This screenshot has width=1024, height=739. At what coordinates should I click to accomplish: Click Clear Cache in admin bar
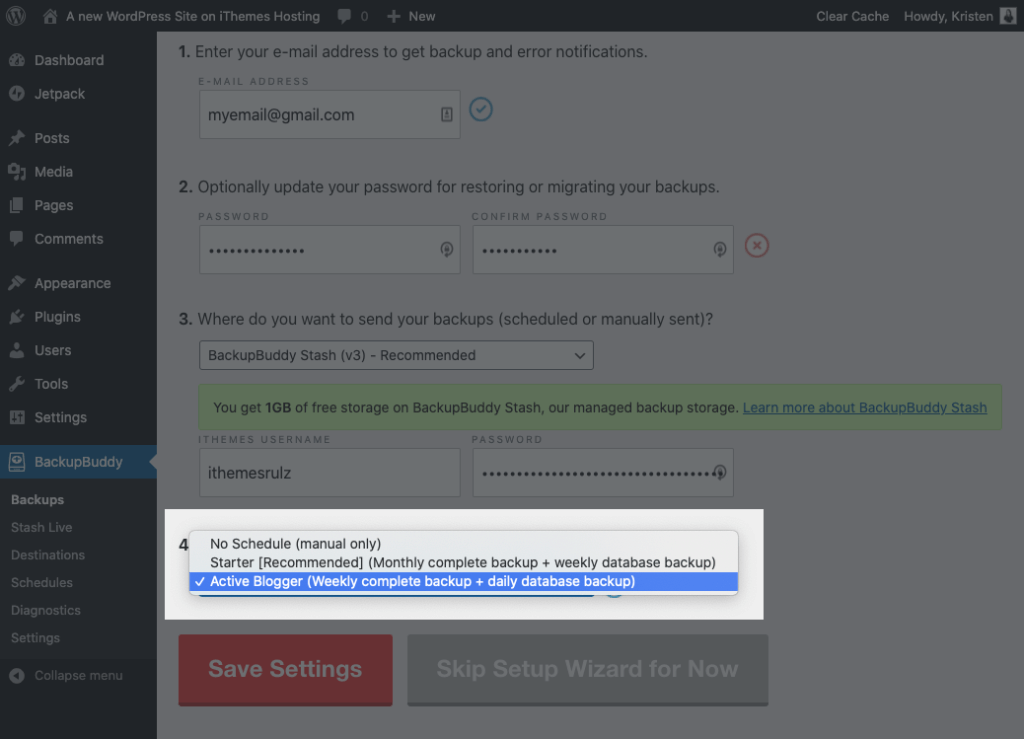pyautogui.click(x=852, y=16)
